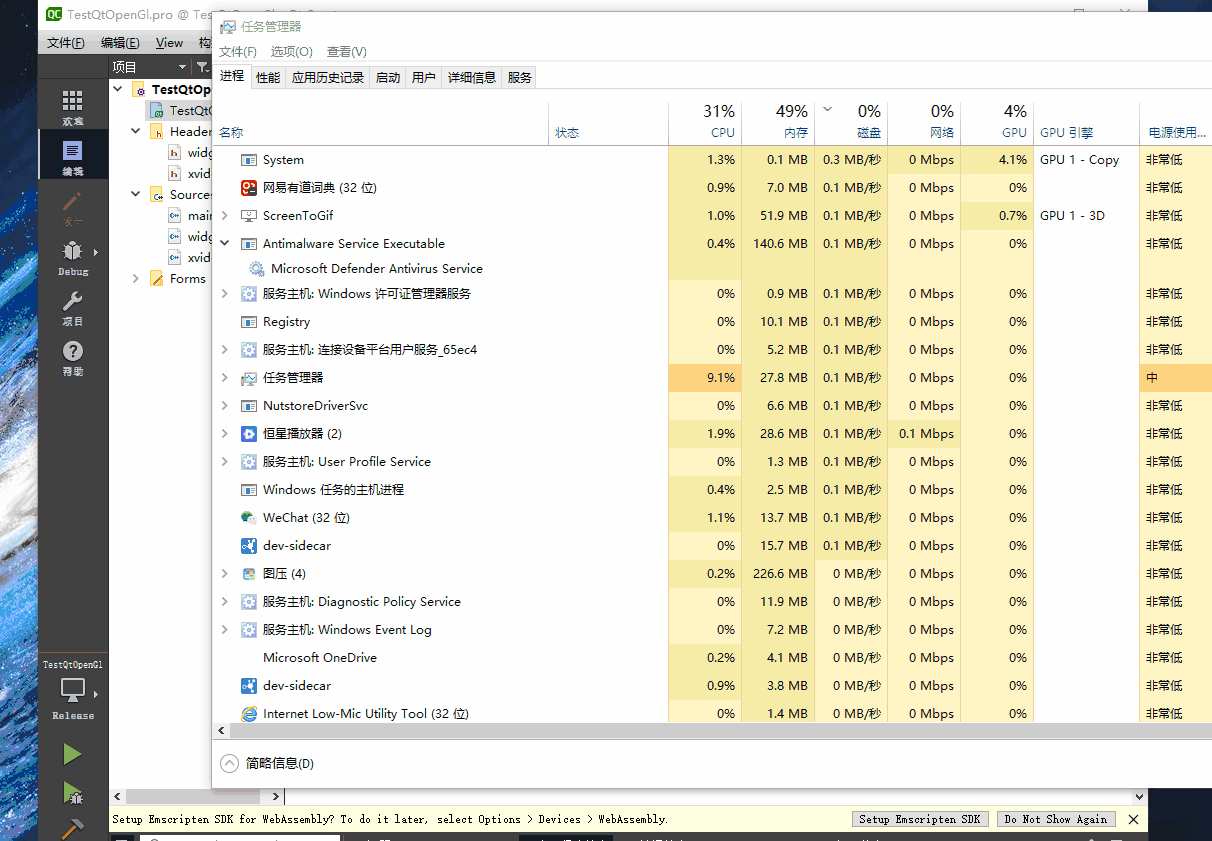Click the 任务管理器 process icon
The height and width of the screenshot is (841, 1212).
tap(249, 378)
